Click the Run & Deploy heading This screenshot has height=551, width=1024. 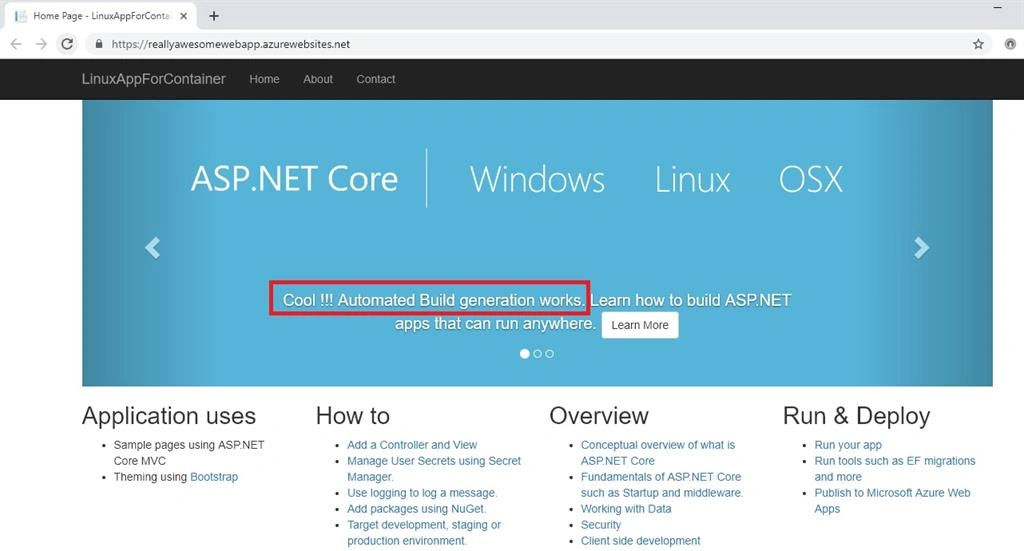(856, 416)
